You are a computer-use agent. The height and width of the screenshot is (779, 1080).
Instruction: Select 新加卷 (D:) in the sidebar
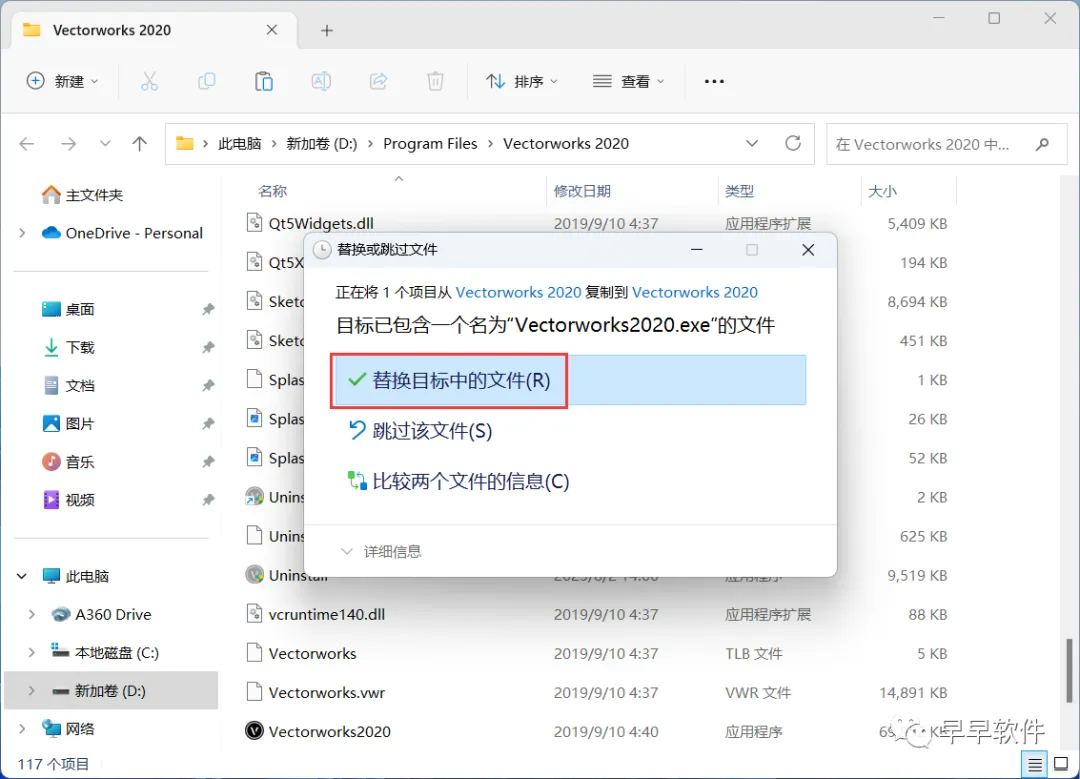click(112, 690)
